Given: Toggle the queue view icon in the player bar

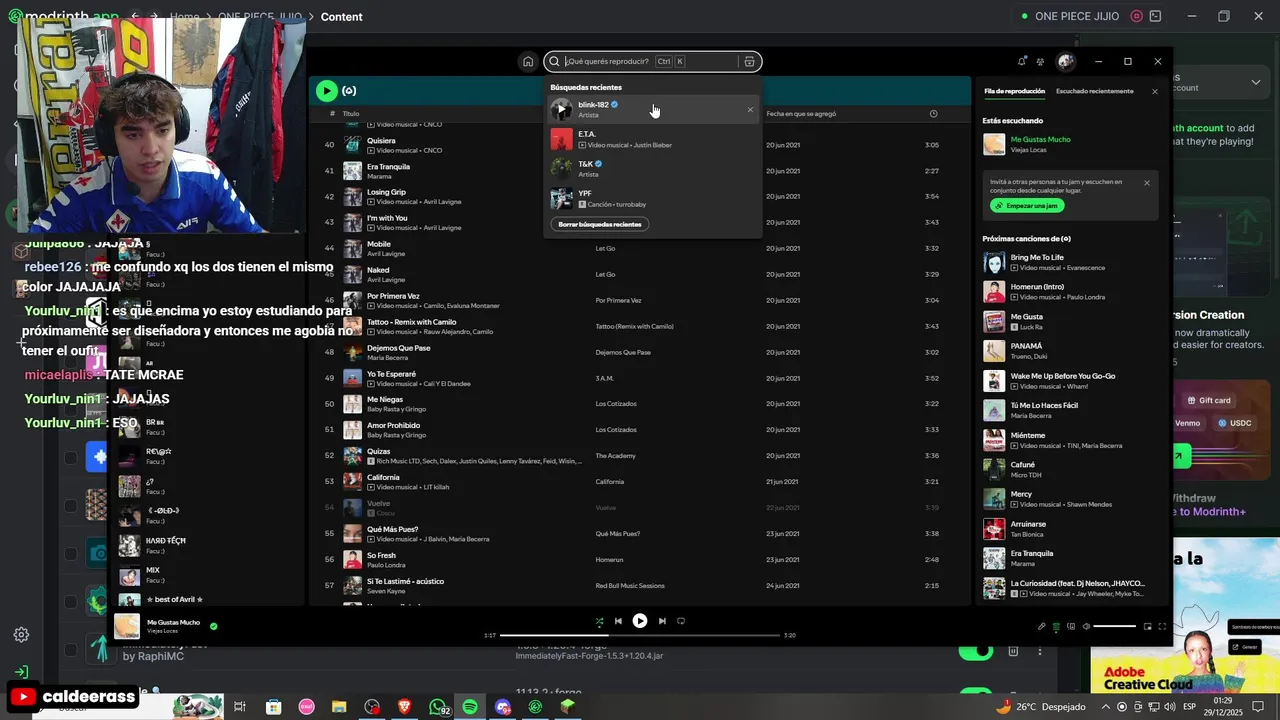Looking at the screenshot, I should [1056, 627].
